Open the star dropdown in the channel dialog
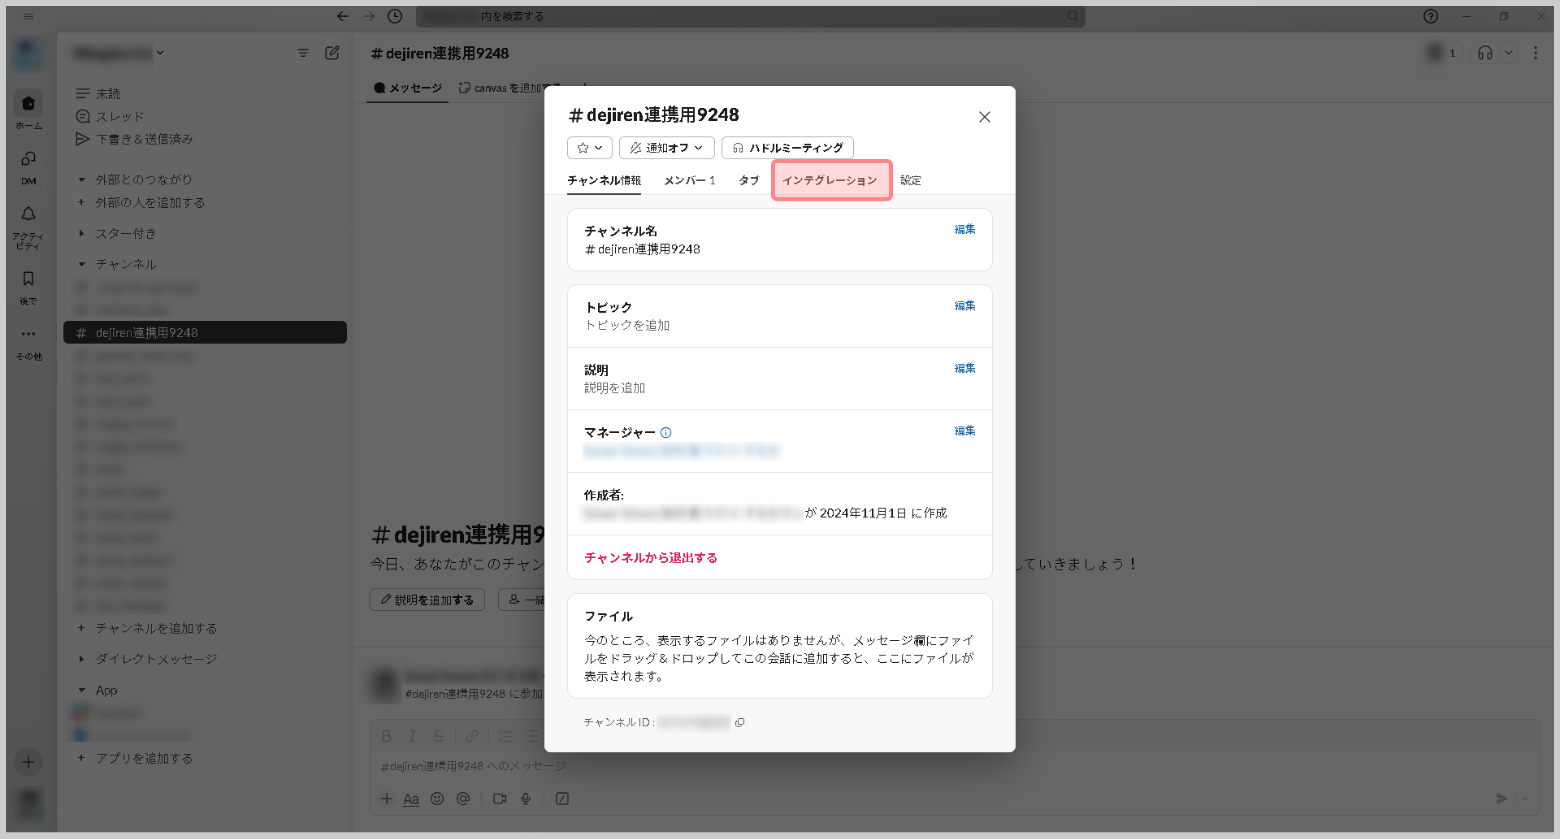Screen dimensions: 1560x839 (590, 148)
